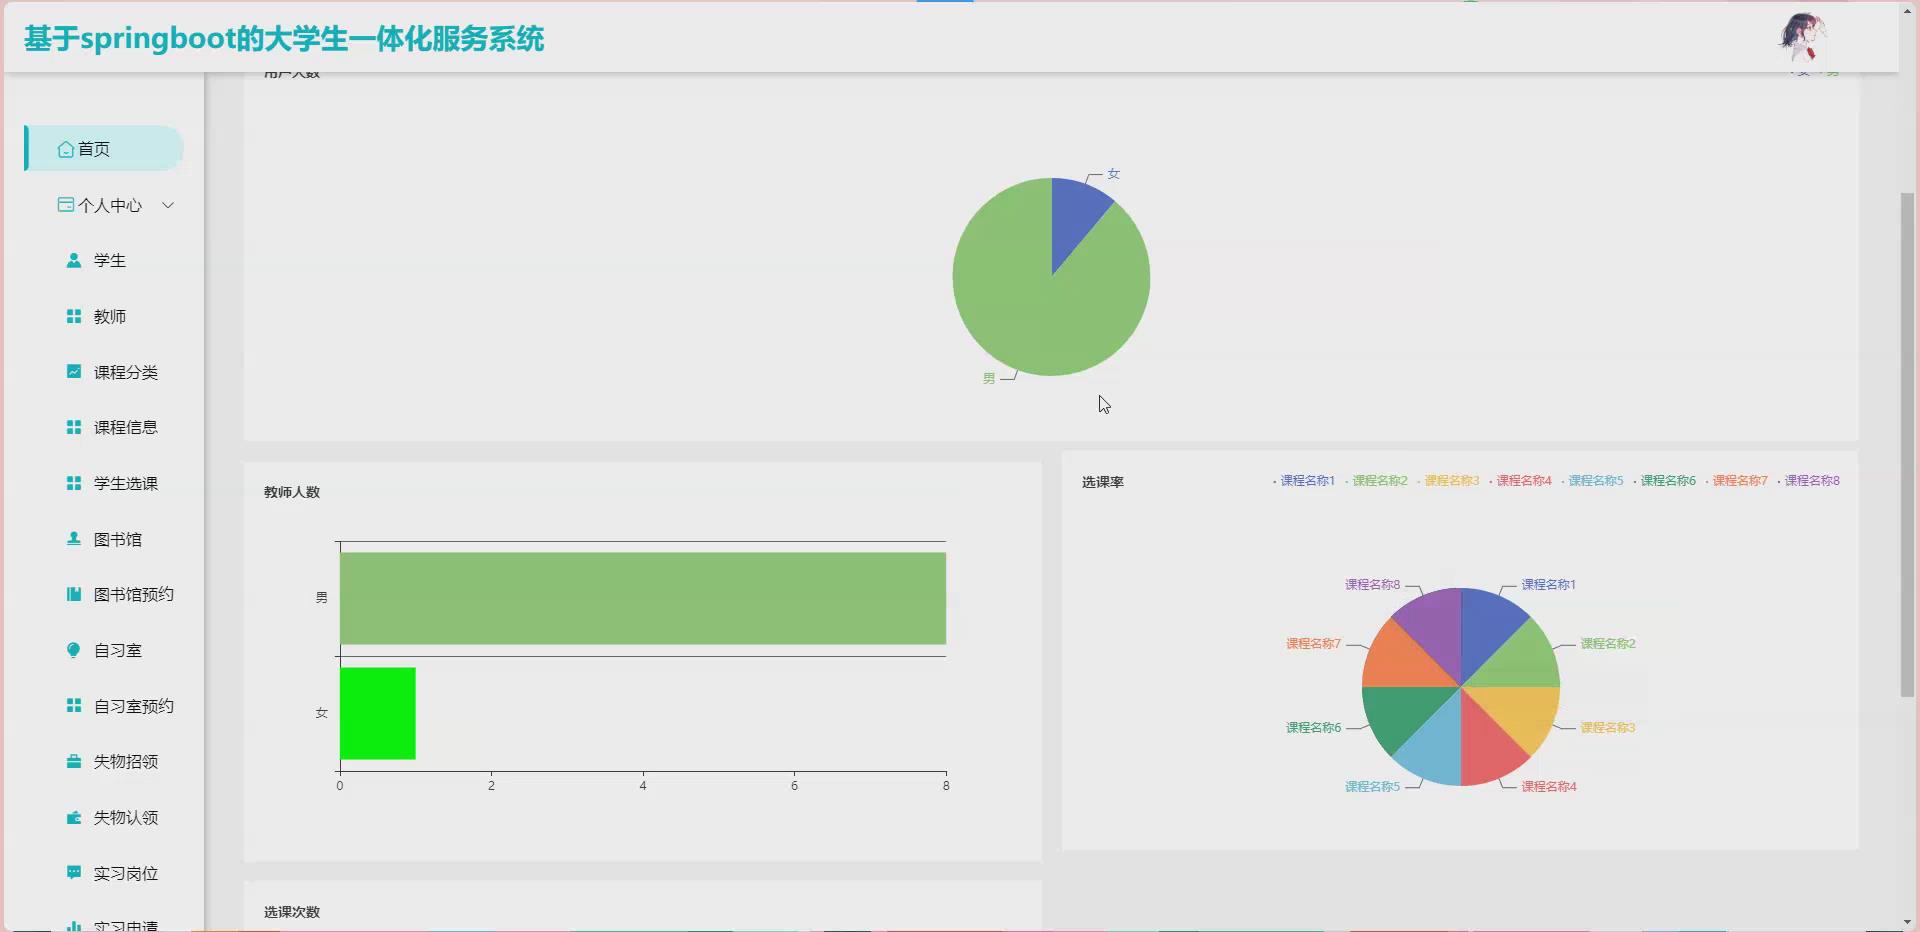Click the grid icon beside 教师
Image resolution: width=1920 pixels, height=932 pixels.
[x=73, y=316]
